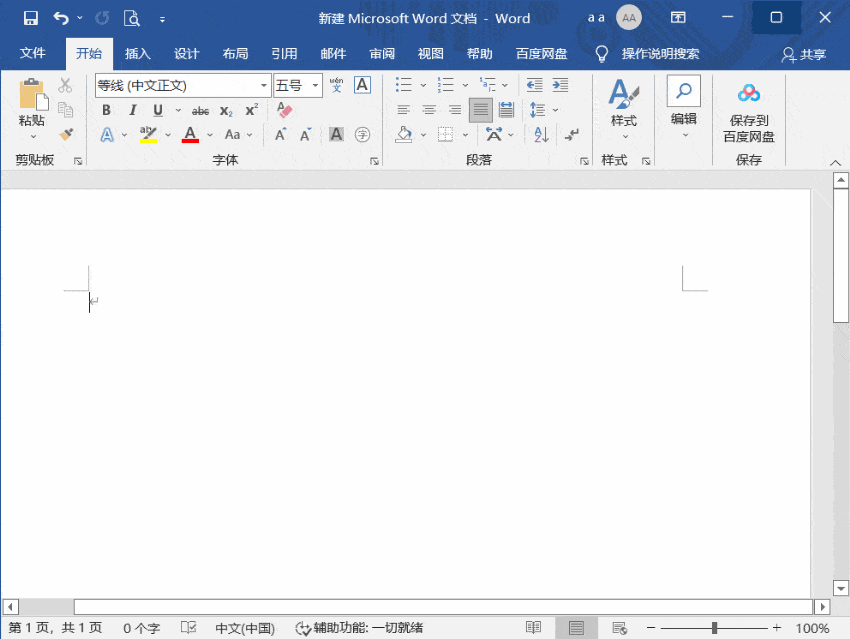Screen dimensions: 850x639
Task: Toggle bold formatting
Action: [x=106, y=110]
